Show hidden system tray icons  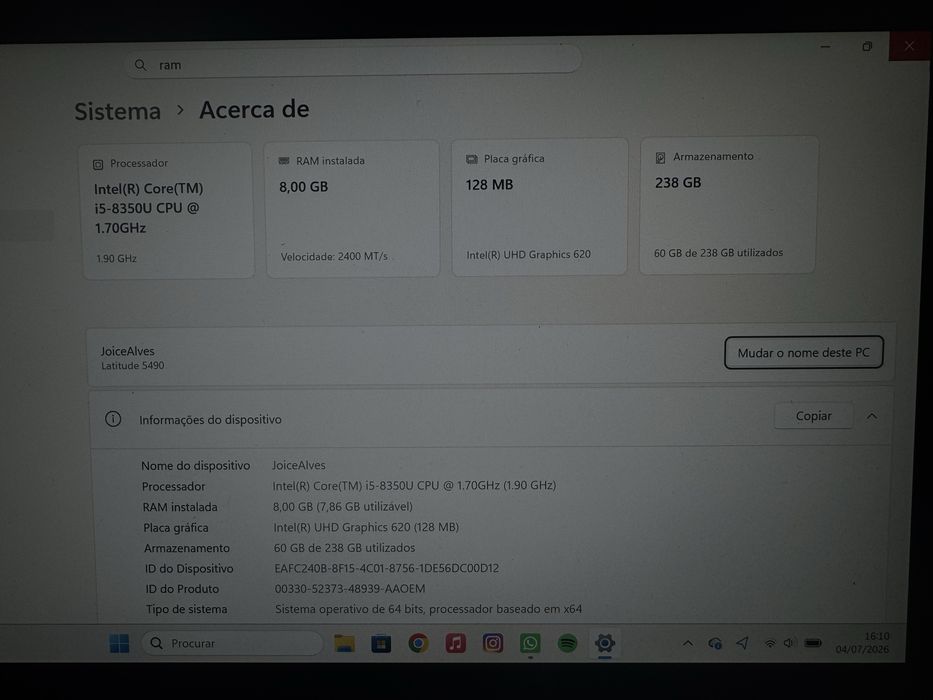[688, 643]
